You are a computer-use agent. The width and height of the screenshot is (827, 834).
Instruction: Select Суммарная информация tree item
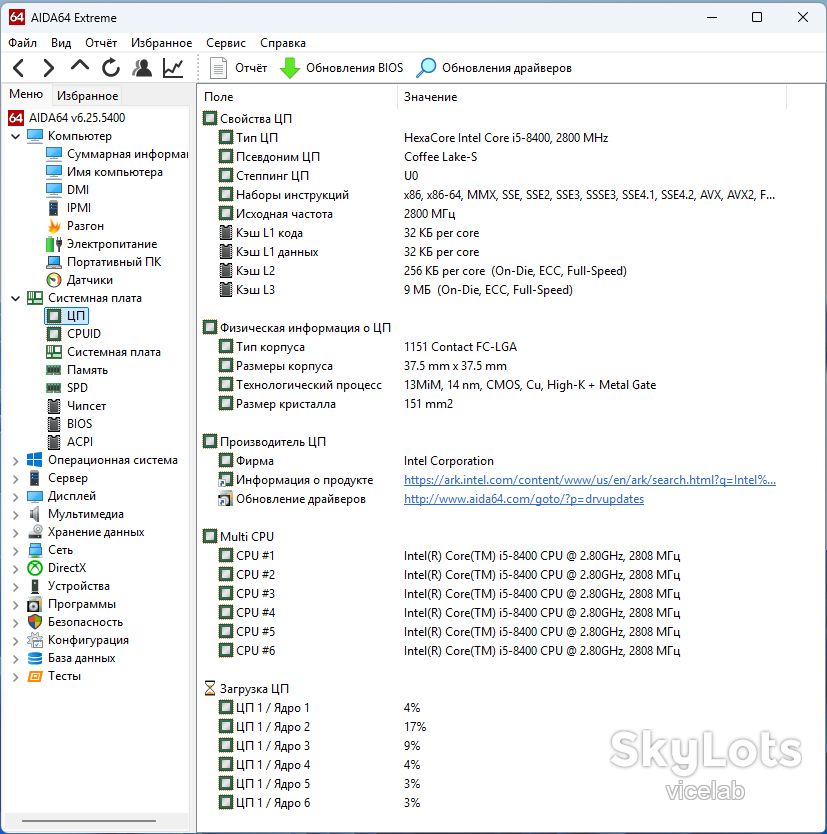116,154
